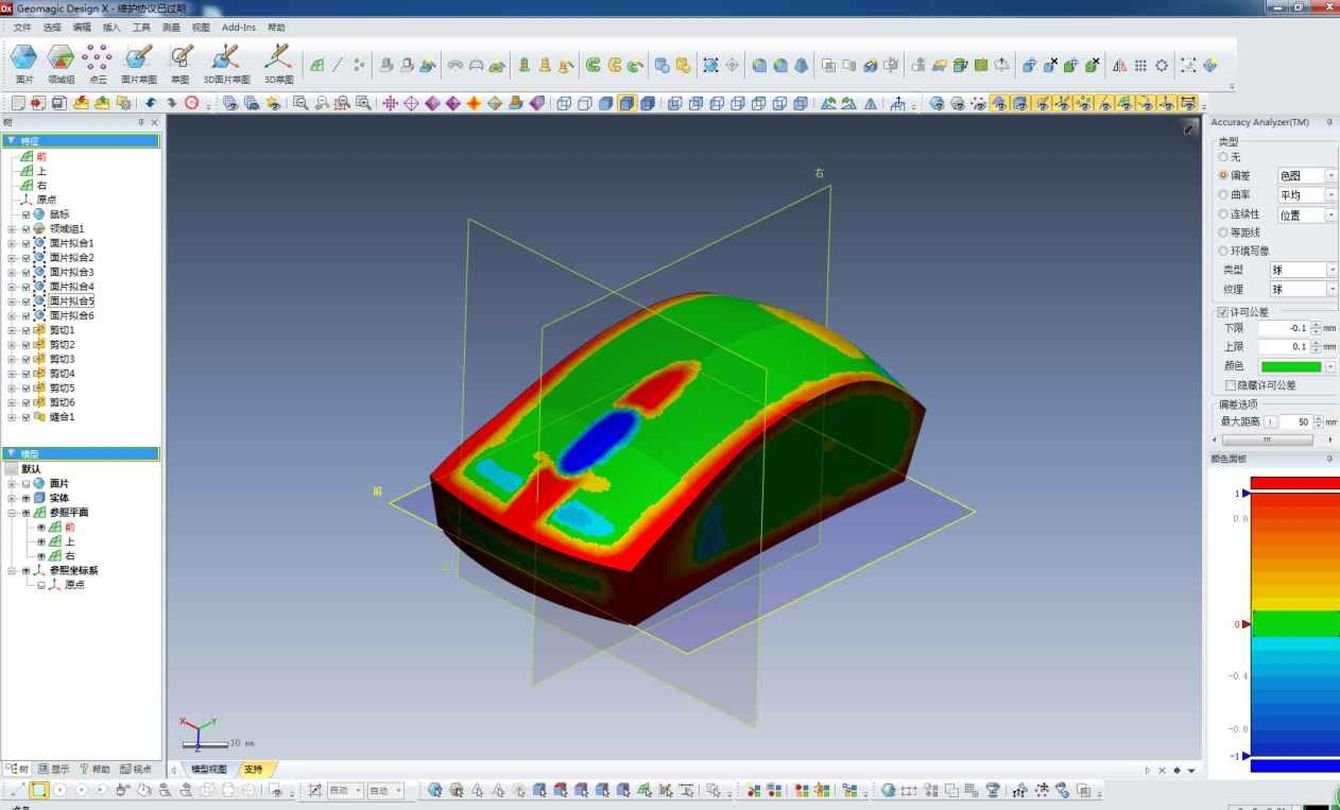Click the red circular rebuild icon

pos(191,103)
